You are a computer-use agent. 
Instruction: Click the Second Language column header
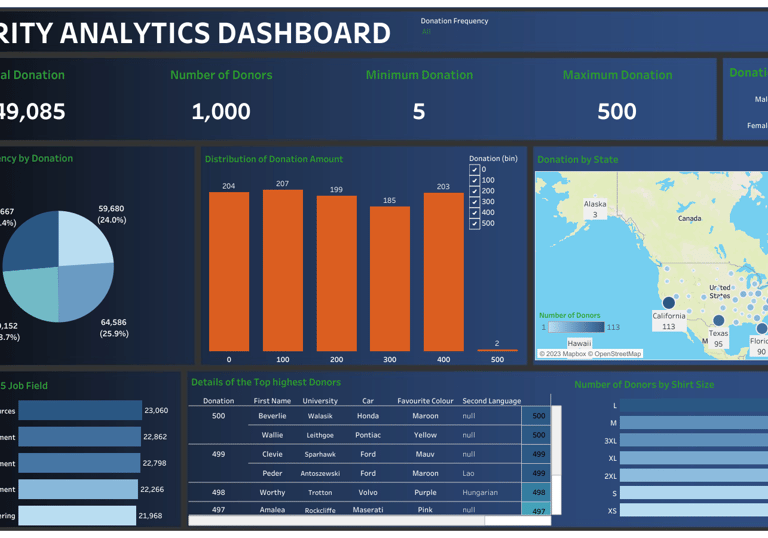[x=492, y=401]
